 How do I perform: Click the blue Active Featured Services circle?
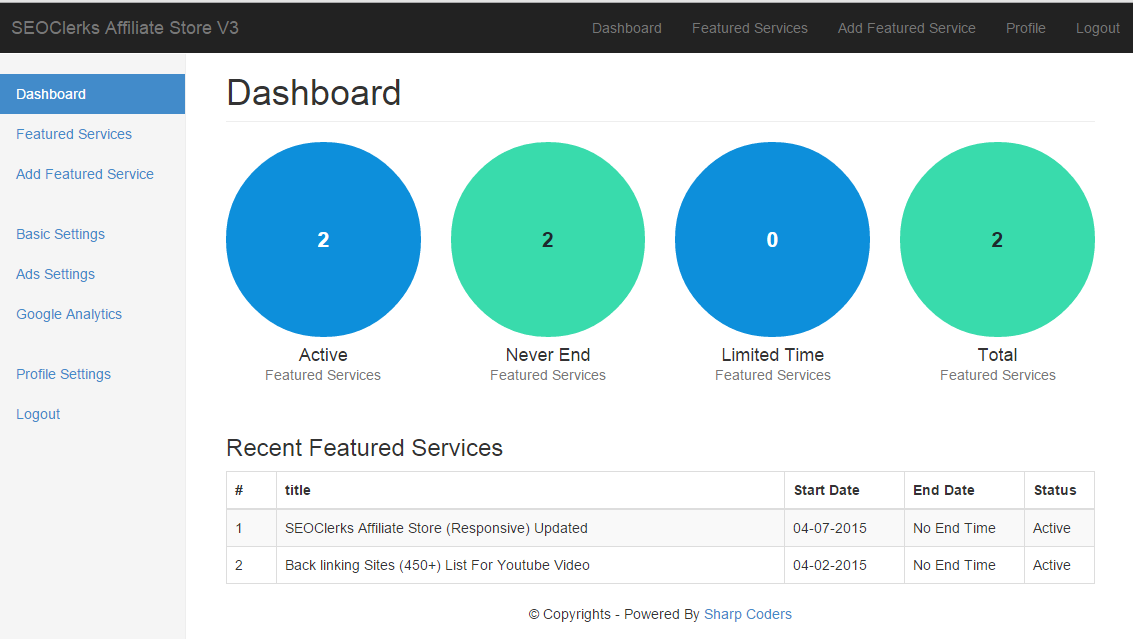click(x=323, y=239)
